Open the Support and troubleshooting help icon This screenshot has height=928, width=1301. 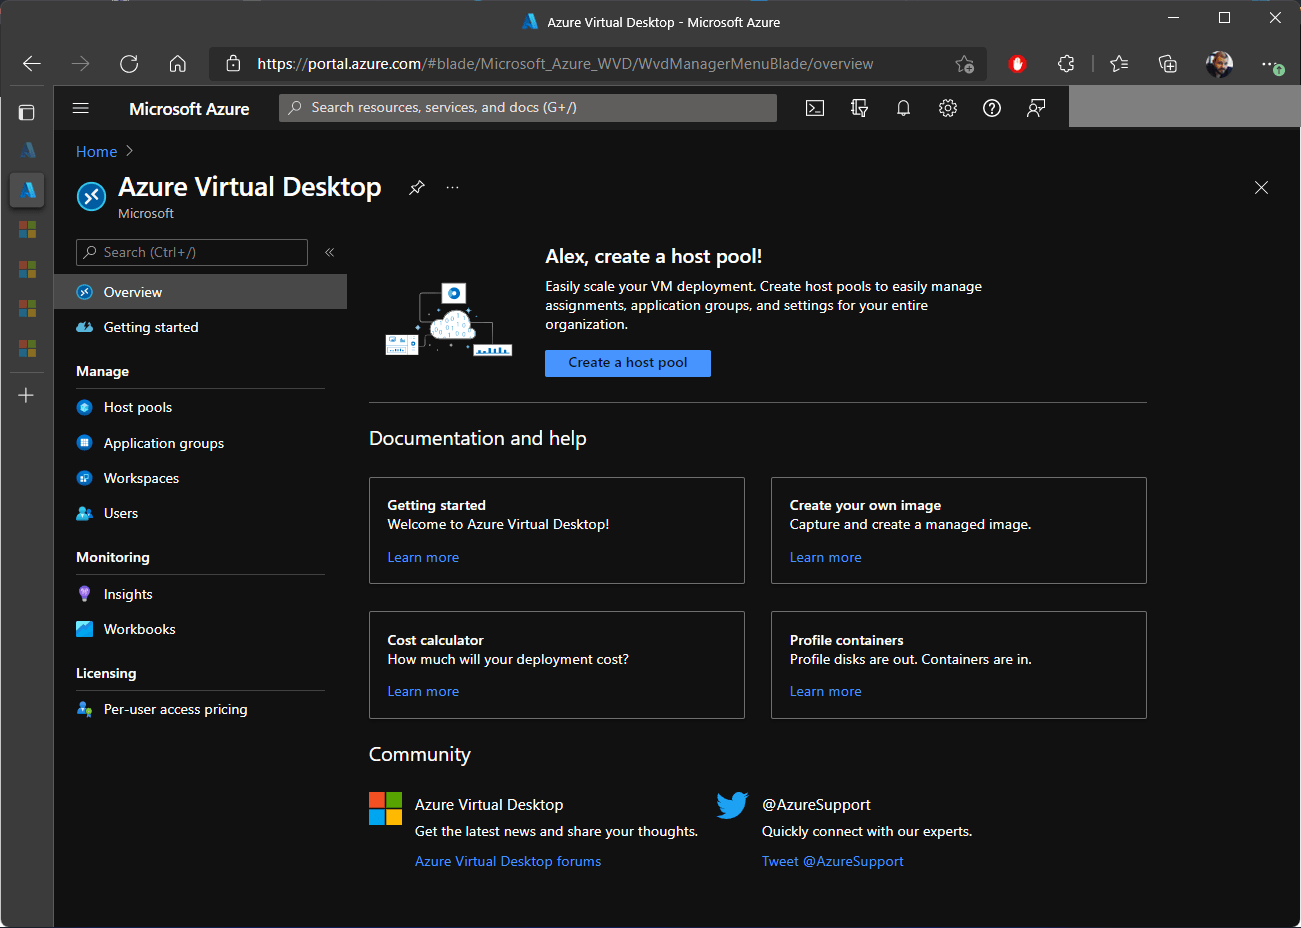coord(992,108)
